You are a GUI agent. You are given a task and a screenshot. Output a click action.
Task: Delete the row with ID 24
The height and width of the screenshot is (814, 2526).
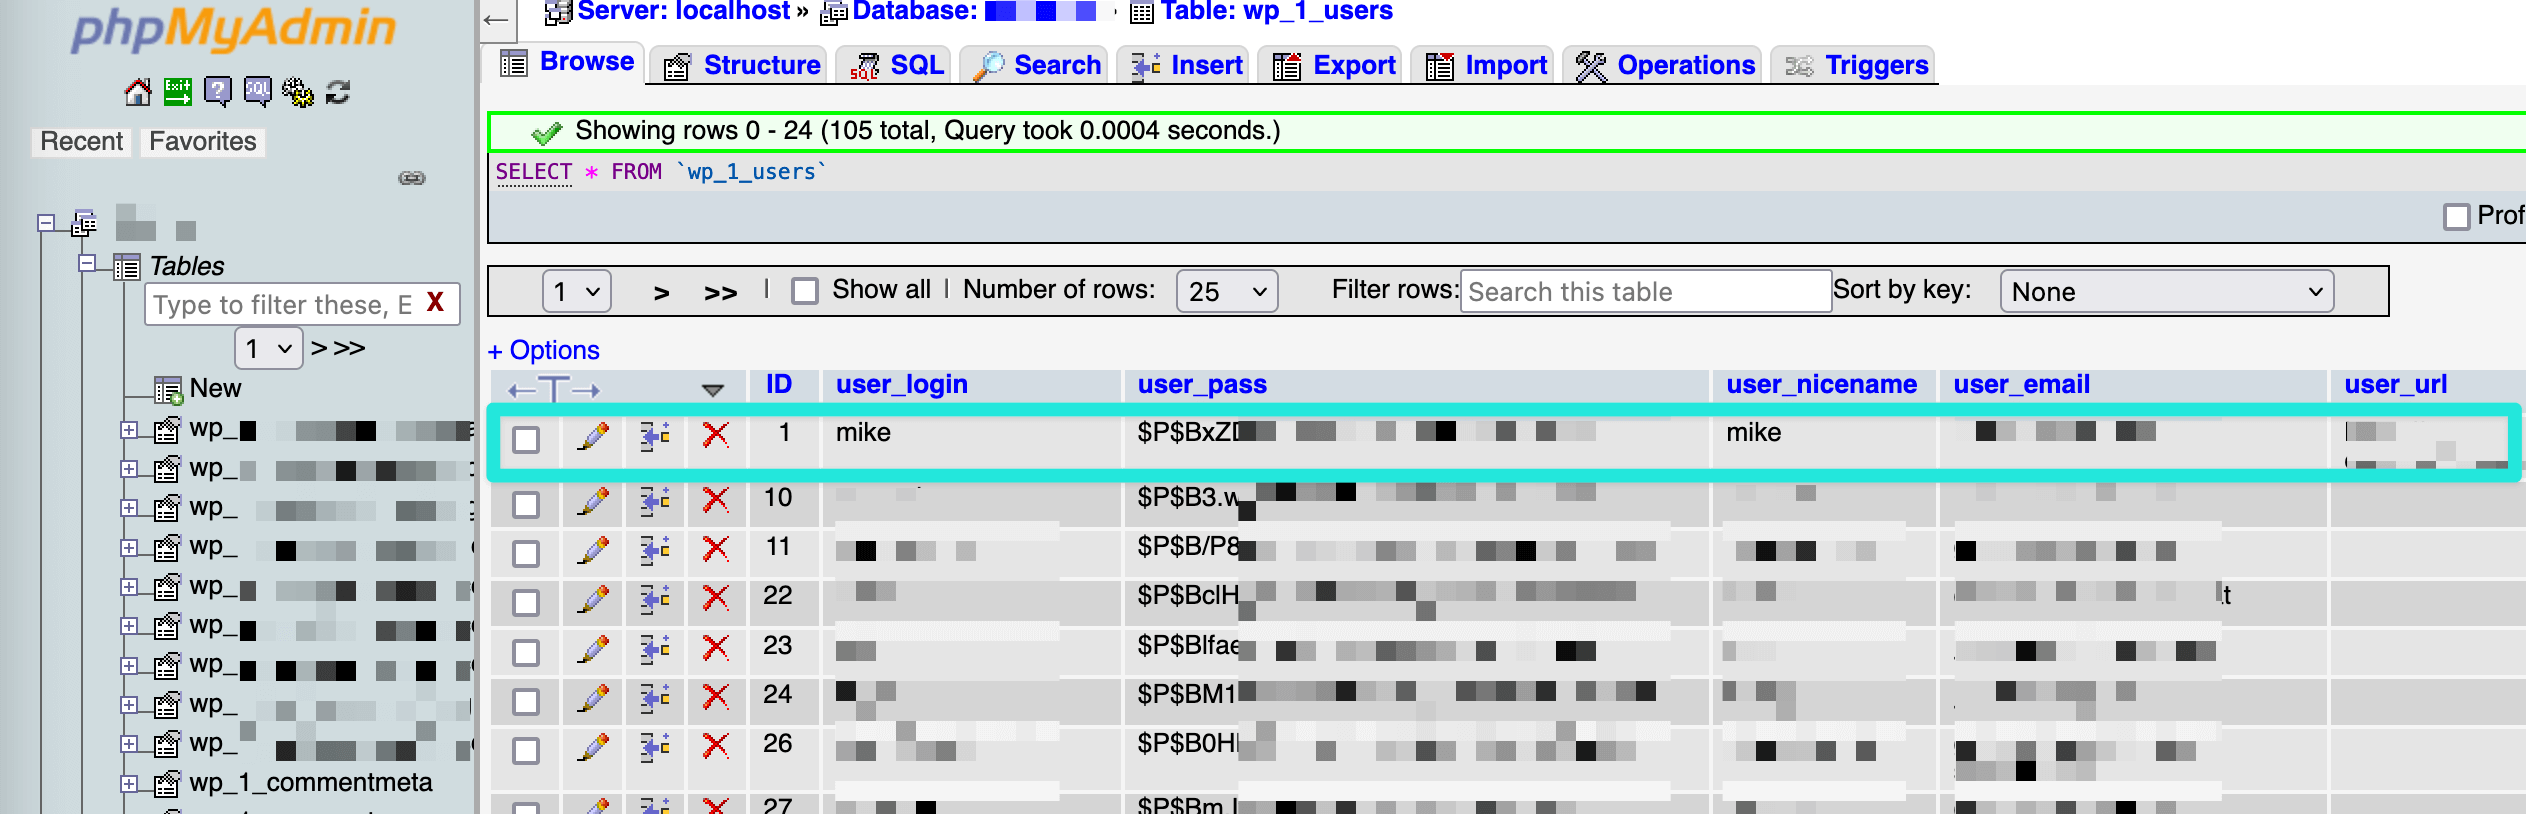(715, 697)
